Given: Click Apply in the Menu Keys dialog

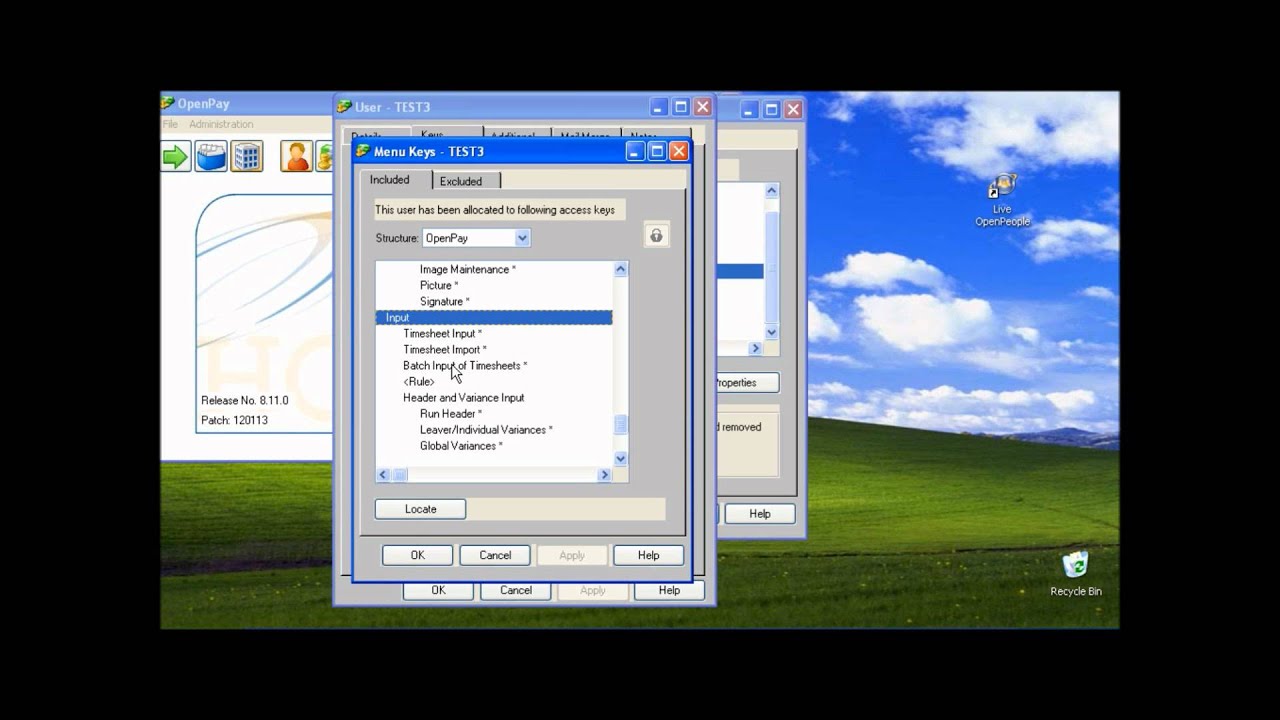Looking at the screenshot, I should point(572,555).
